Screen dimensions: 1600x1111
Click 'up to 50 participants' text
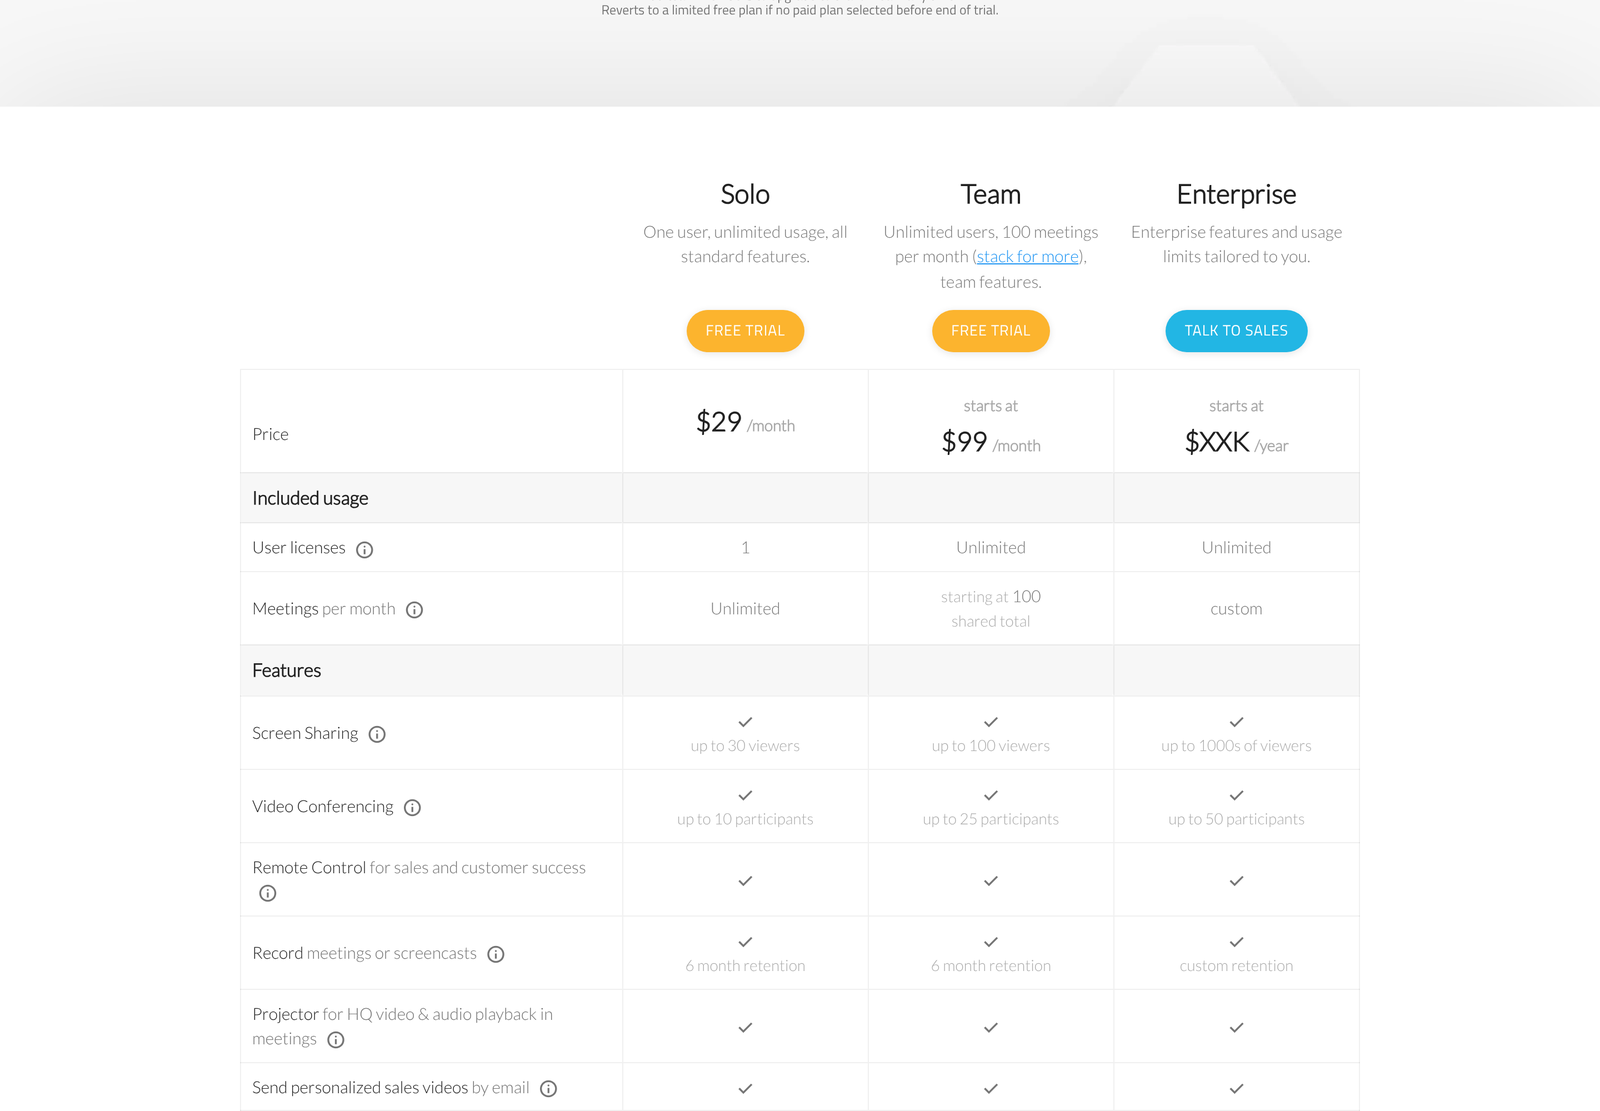coord(1236,819)
